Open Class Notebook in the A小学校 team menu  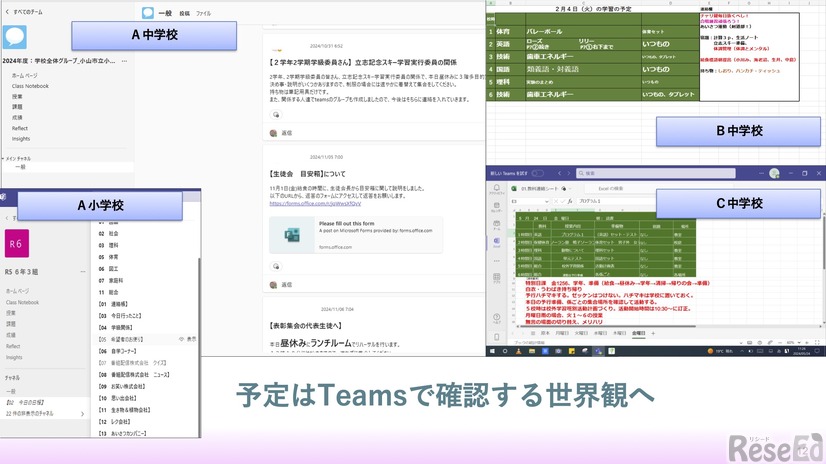point(23,302)
